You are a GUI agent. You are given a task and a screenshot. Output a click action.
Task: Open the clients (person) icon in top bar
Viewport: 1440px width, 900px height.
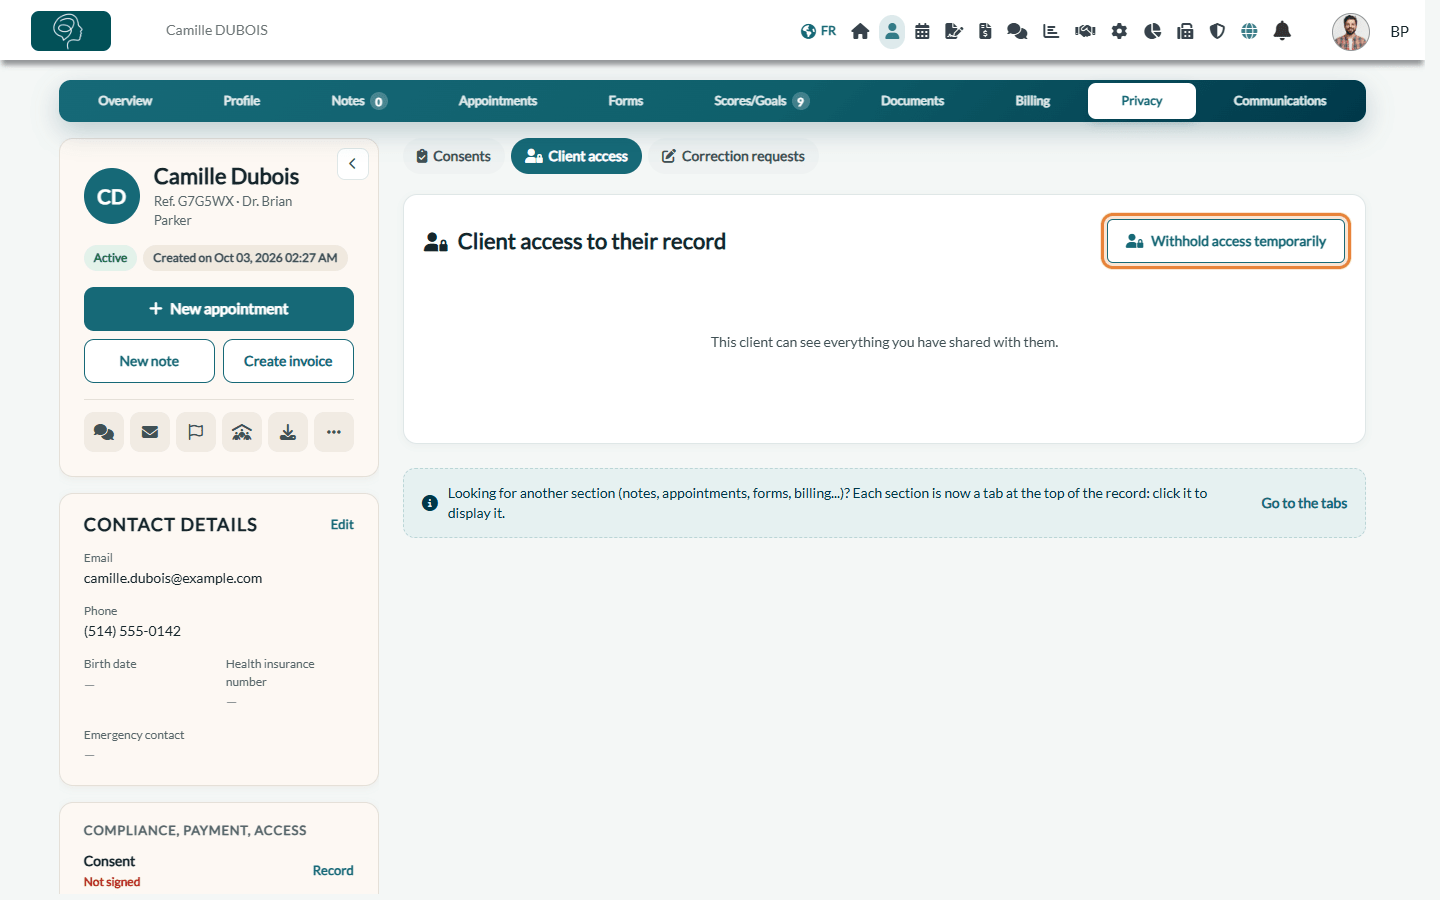892,31
